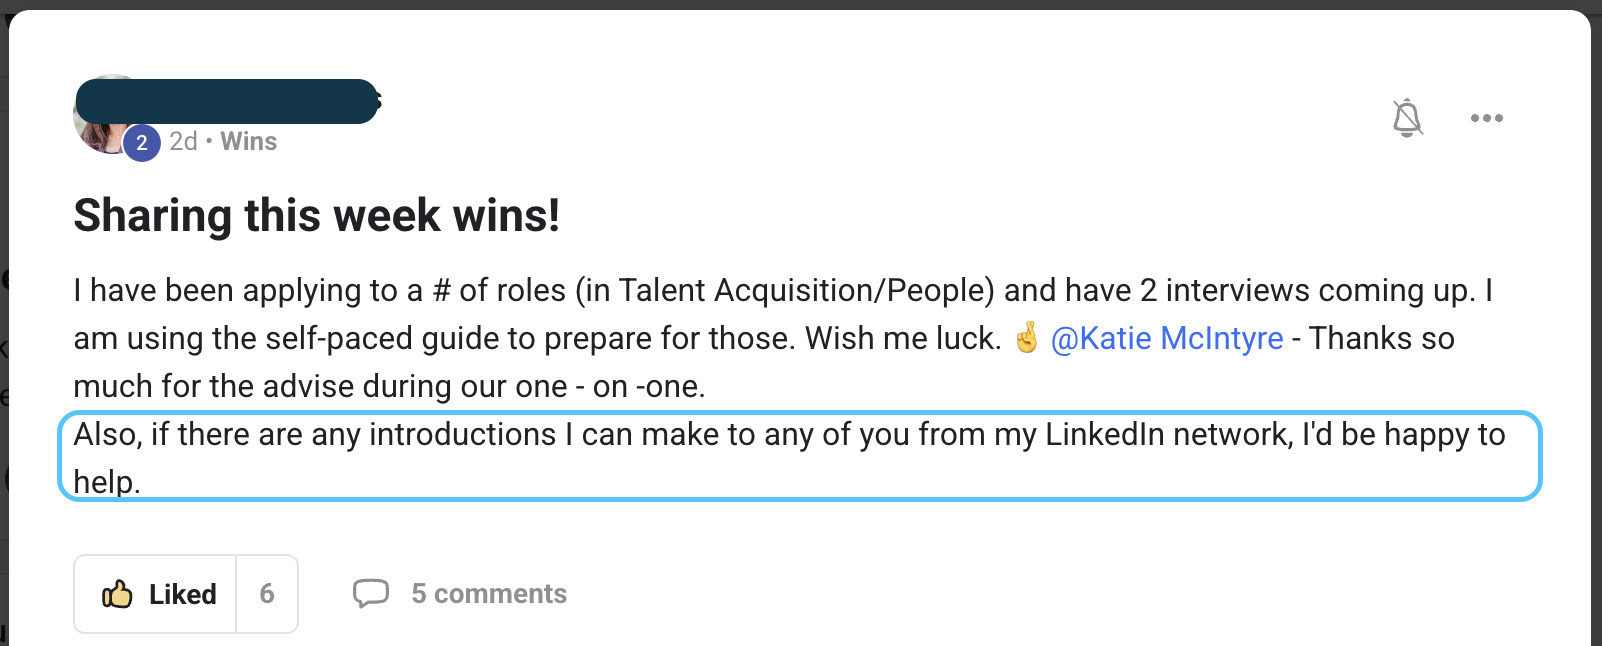Click the crossed fingers emoji

(1027, 338)
